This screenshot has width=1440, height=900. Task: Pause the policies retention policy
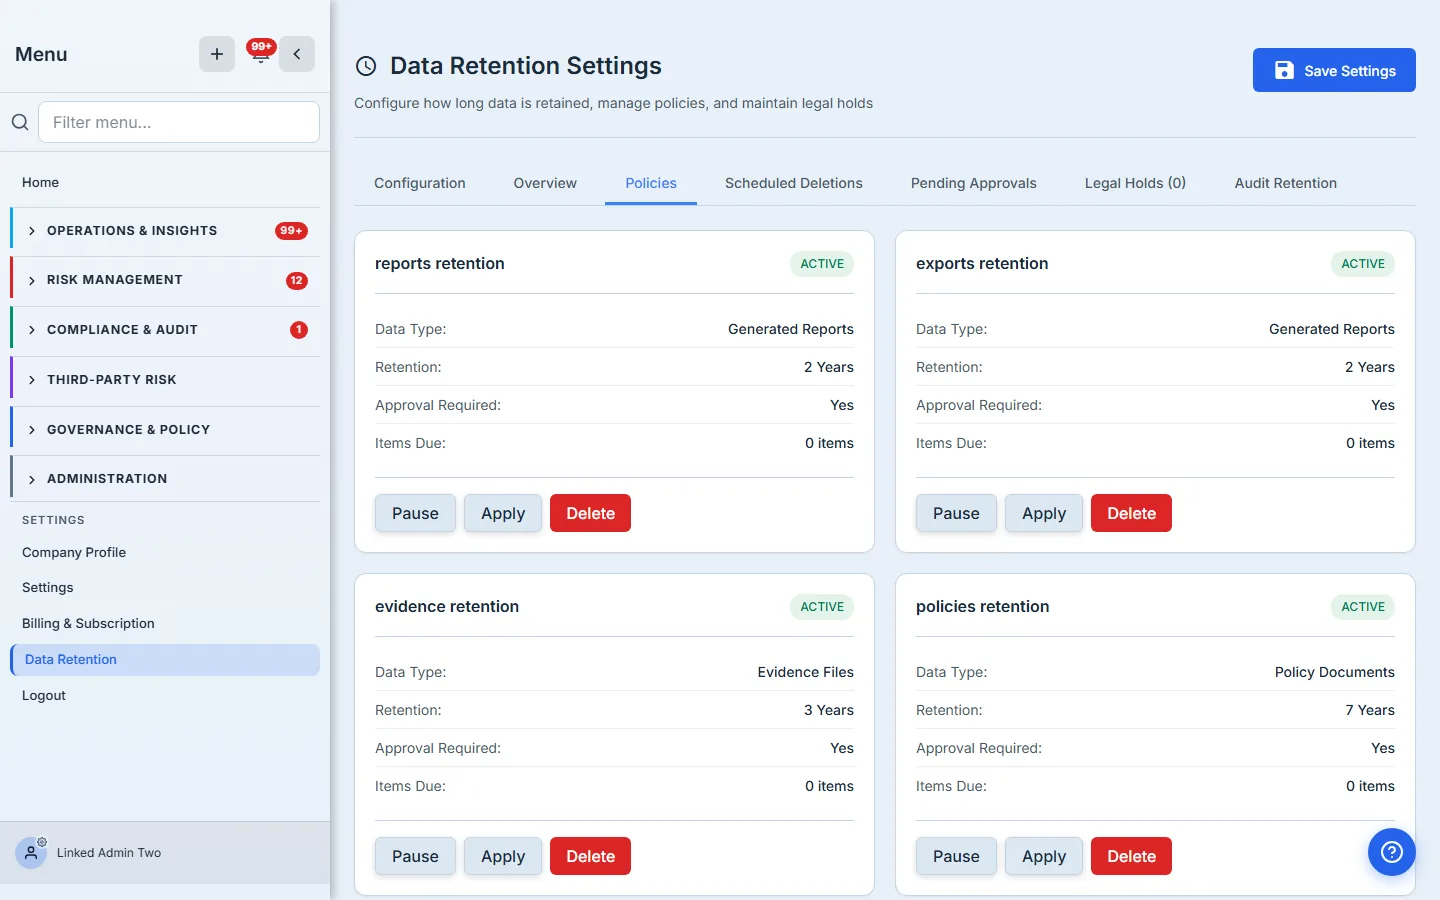click(x=956, y=856)
